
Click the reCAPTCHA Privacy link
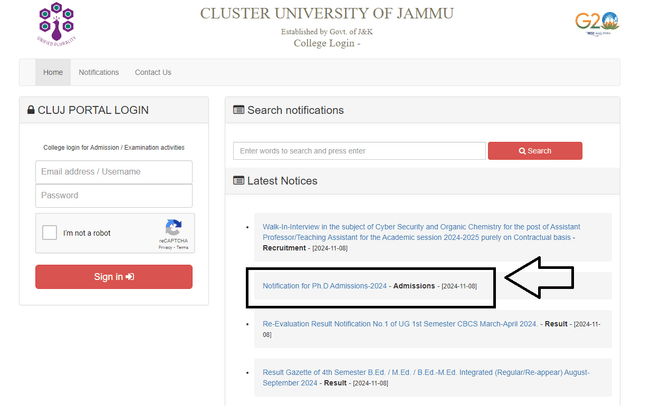pyautogui.click(x=165, y=247)
